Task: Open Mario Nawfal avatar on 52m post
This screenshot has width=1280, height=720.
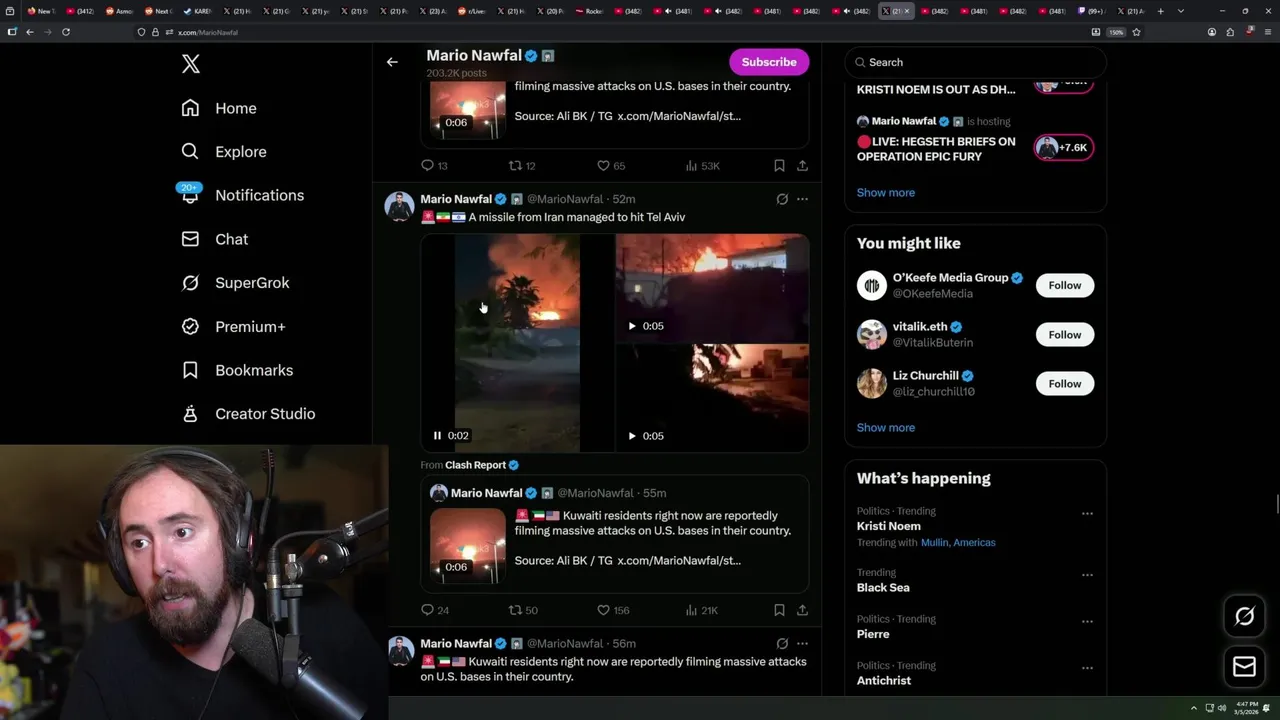Action: [400, 206]
